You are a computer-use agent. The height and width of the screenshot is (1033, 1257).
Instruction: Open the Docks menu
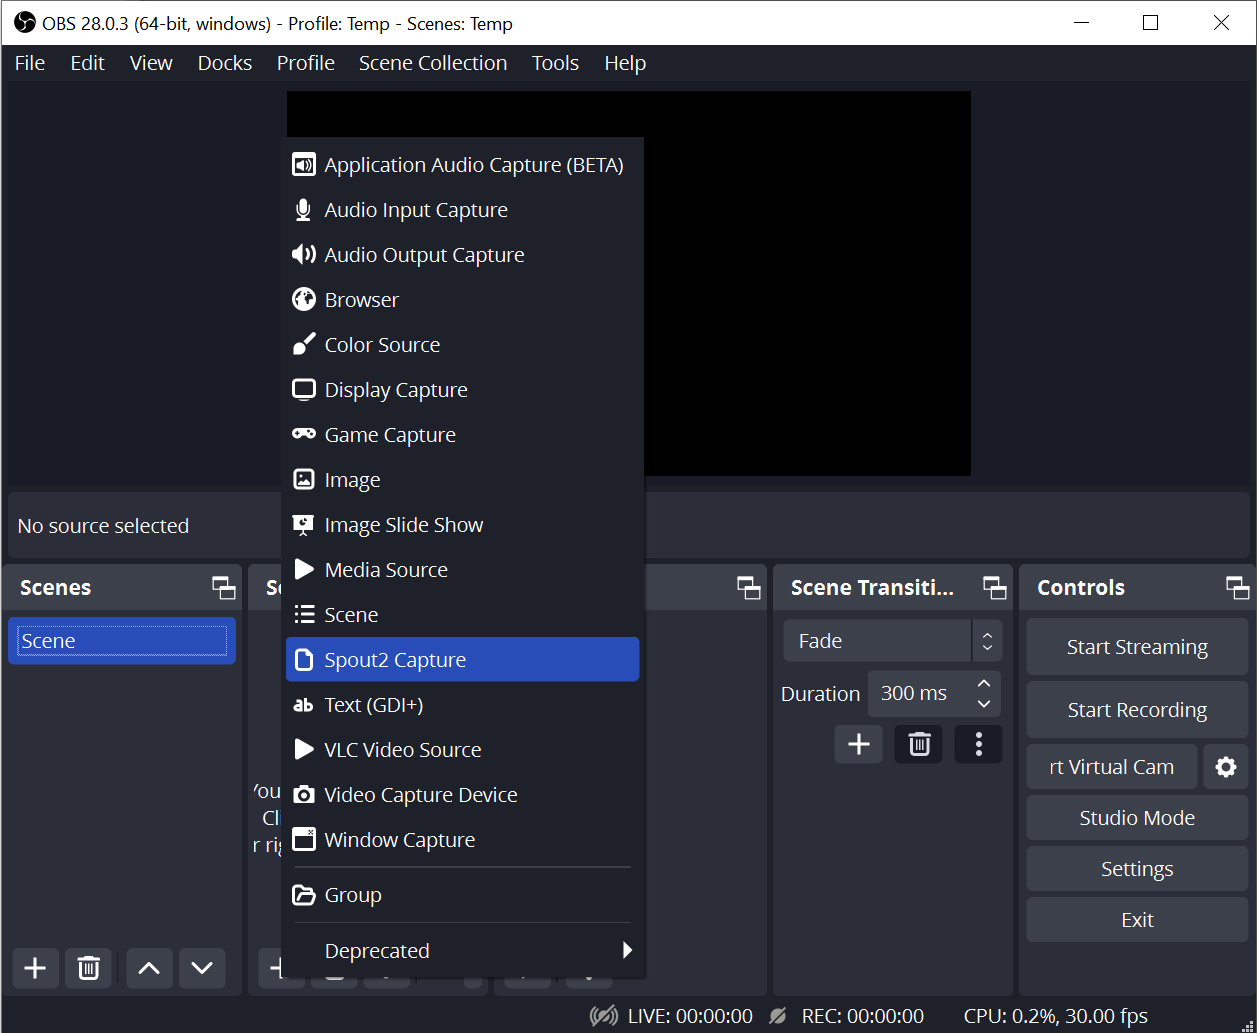point(224,62)
